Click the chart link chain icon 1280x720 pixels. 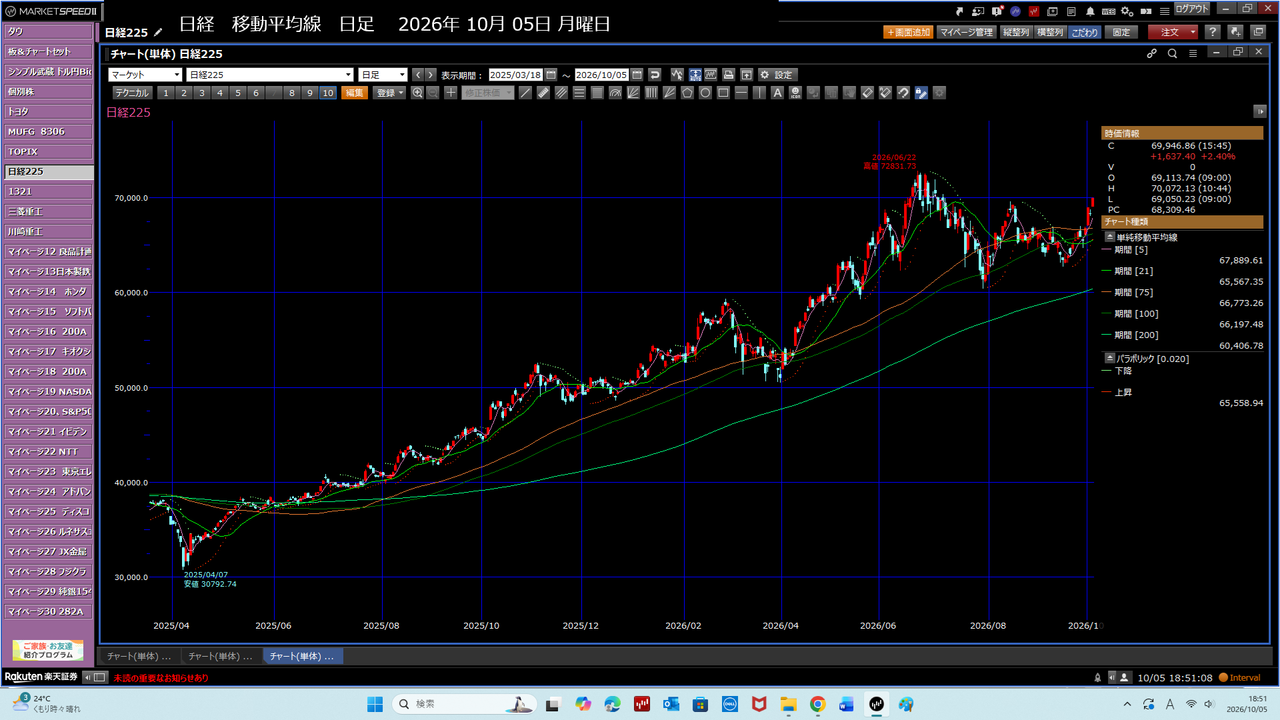pyautogui.click(x=1152, y=53)
